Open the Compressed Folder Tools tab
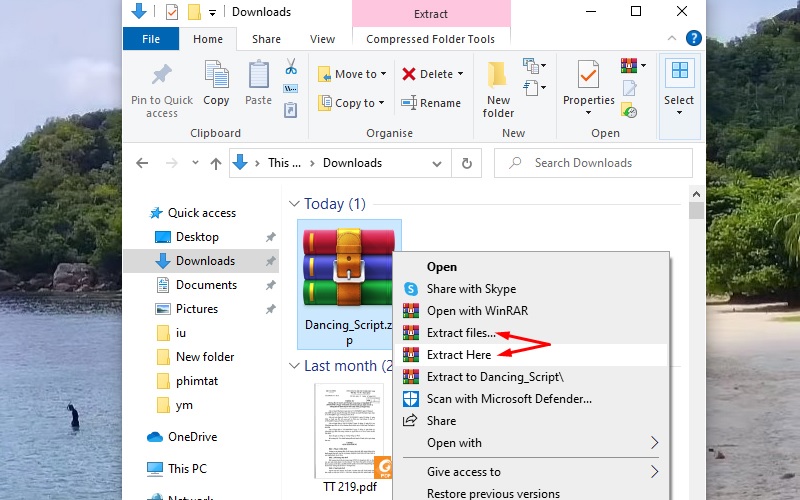The width and height of the screenshot is (800, 500). (431, 39)
